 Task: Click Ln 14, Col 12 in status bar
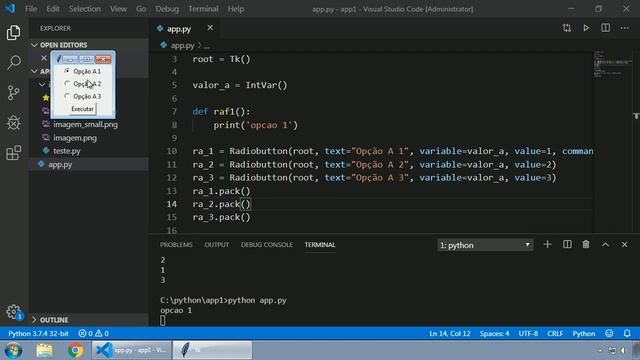(450, 333)
